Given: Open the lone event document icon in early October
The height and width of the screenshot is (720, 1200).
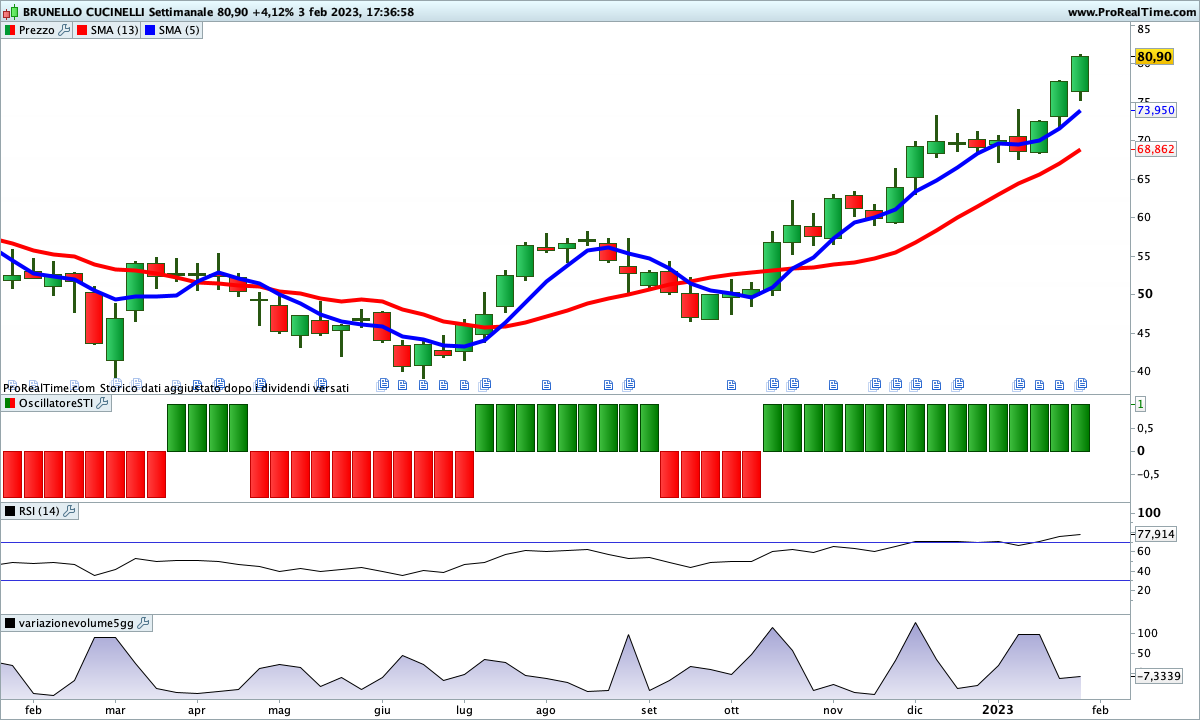Looking at the screenshot, I should point(731,384).
